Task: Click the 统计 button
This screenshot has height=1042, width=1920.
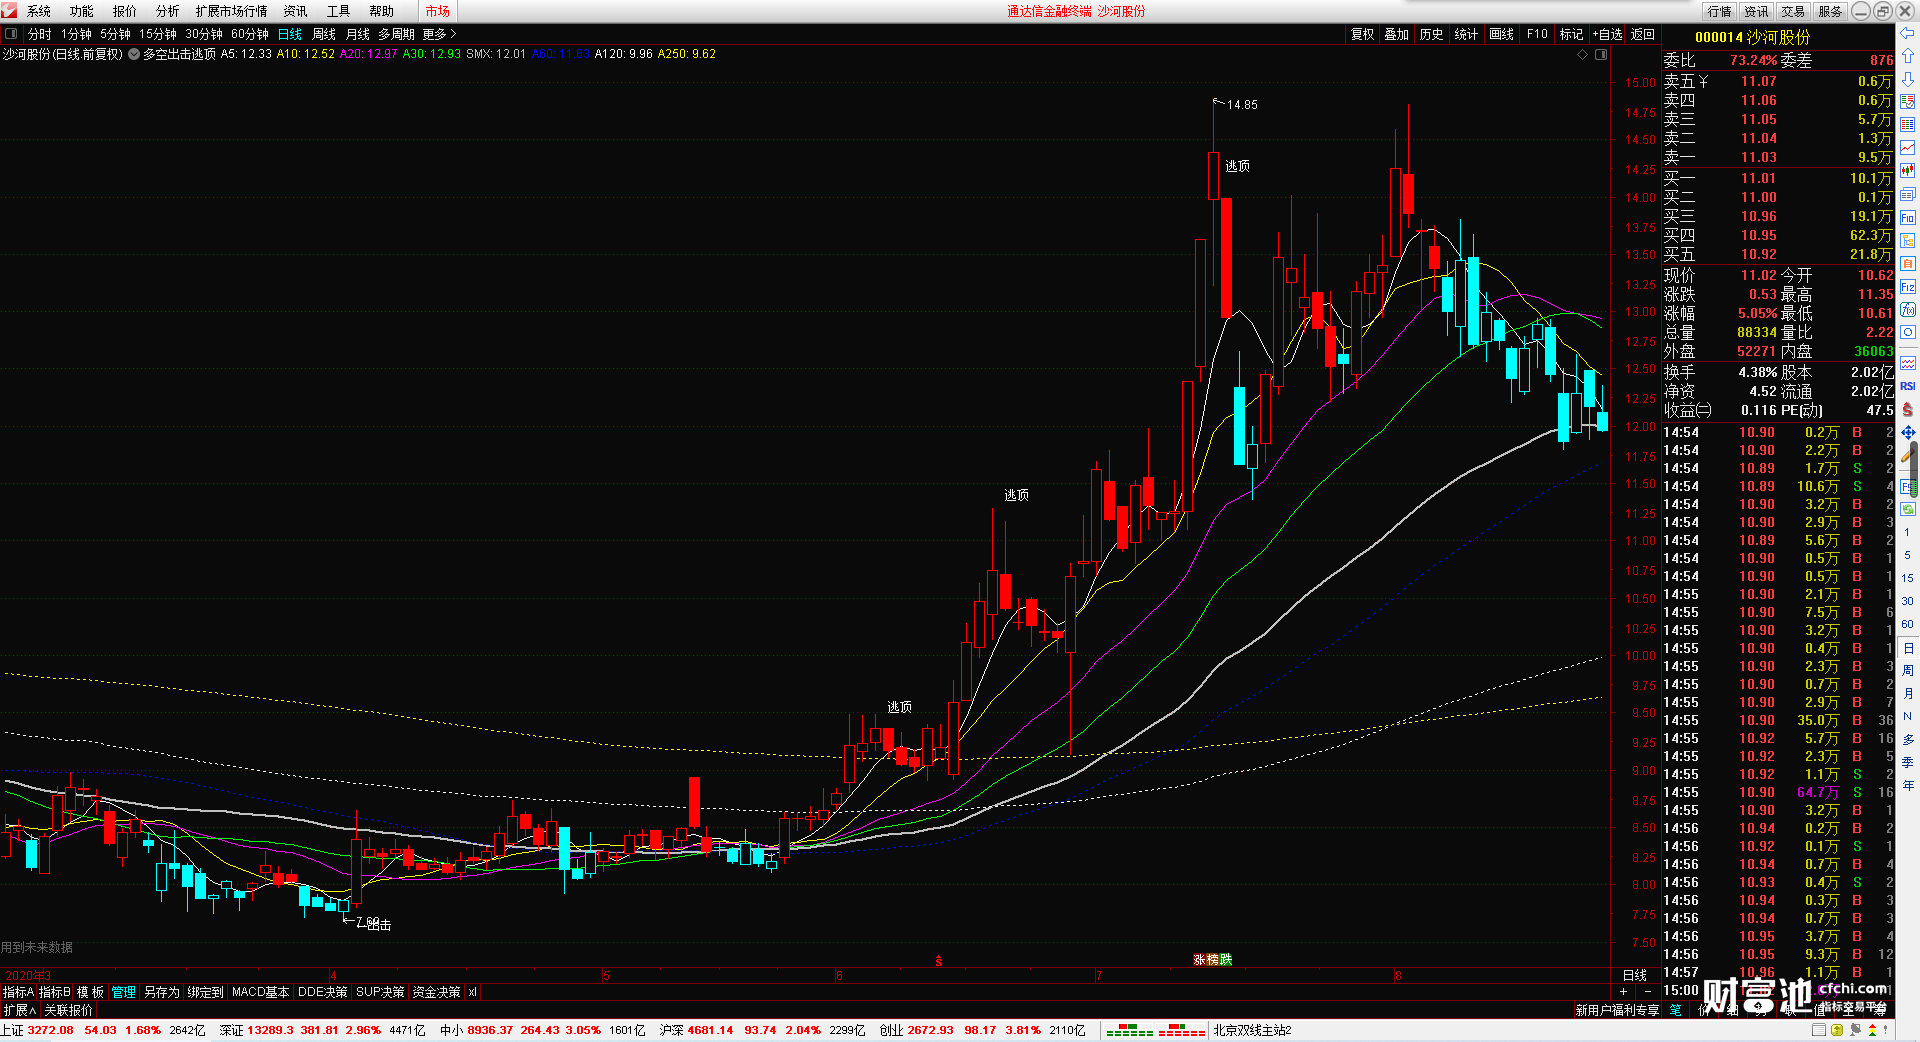Action: tap(1466, 34)
